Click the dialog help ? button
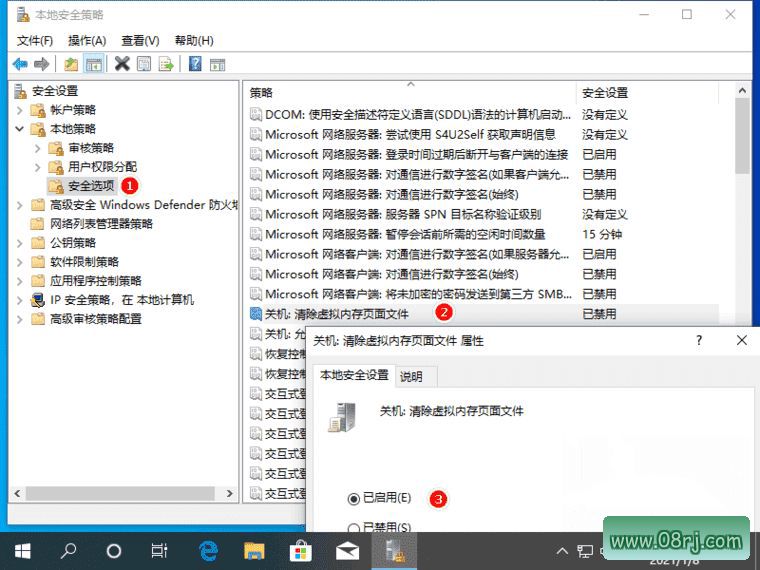This screenshot has height=570, width=760. pyautogui.click(x=699, y=340)
